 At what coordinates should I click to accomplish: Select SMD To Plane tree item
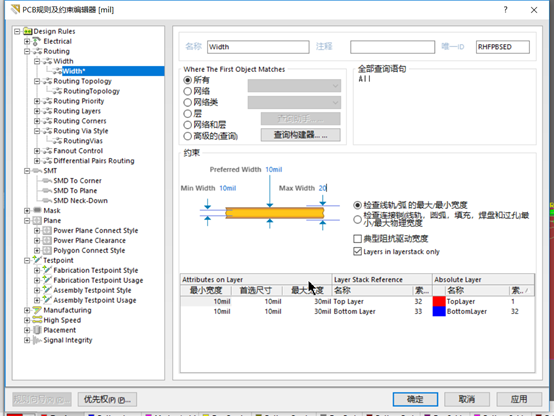pyautogui.click(x=75, y=191)
